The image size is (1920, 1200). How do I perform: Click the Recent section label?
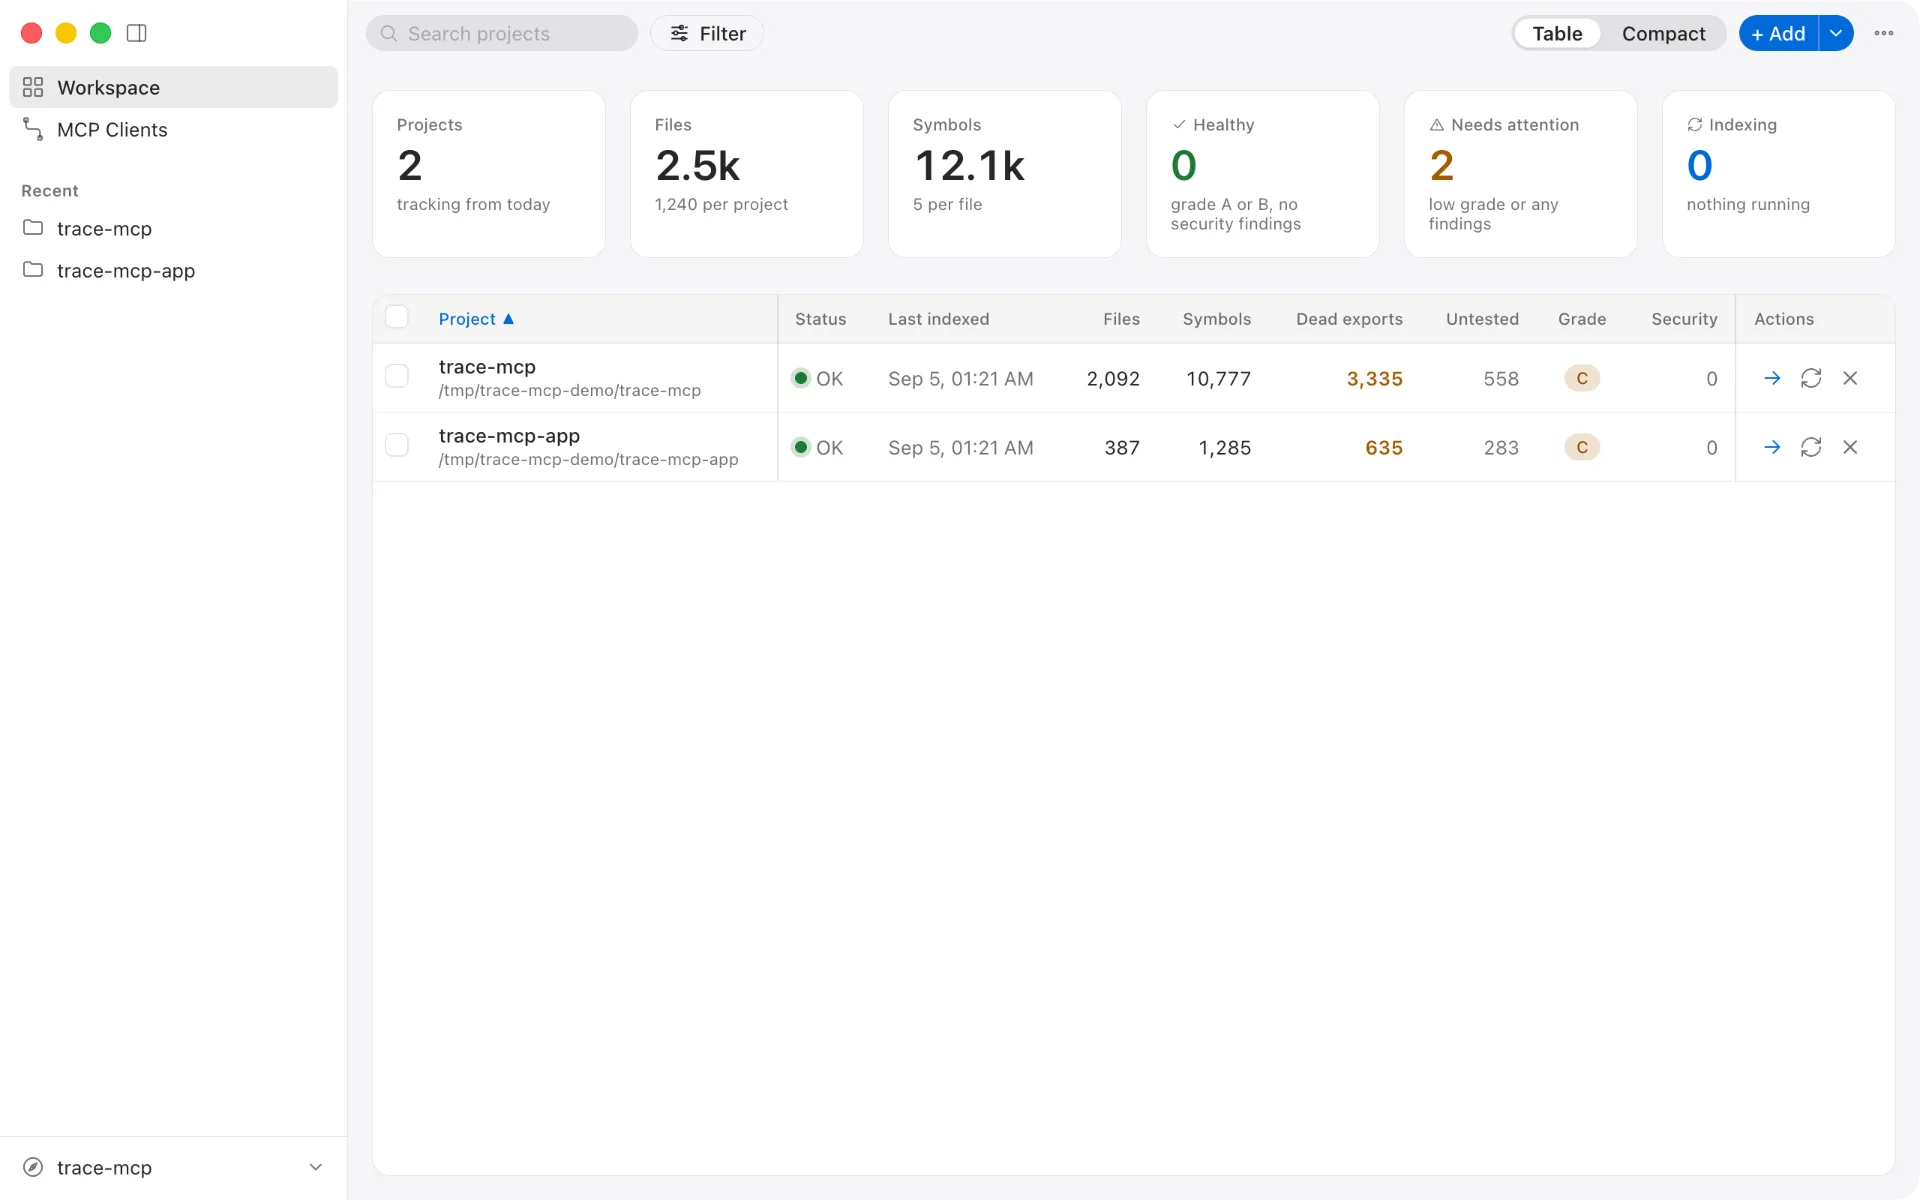coord(50,190)
